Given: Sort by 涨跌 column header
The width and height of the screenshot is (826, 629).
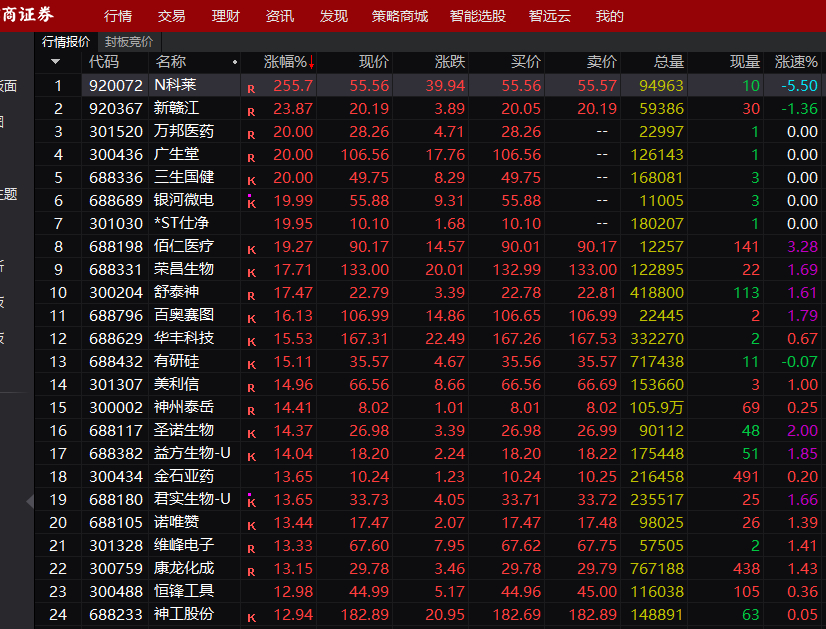Looking at the screenshot, I should (x=450, y=62).
